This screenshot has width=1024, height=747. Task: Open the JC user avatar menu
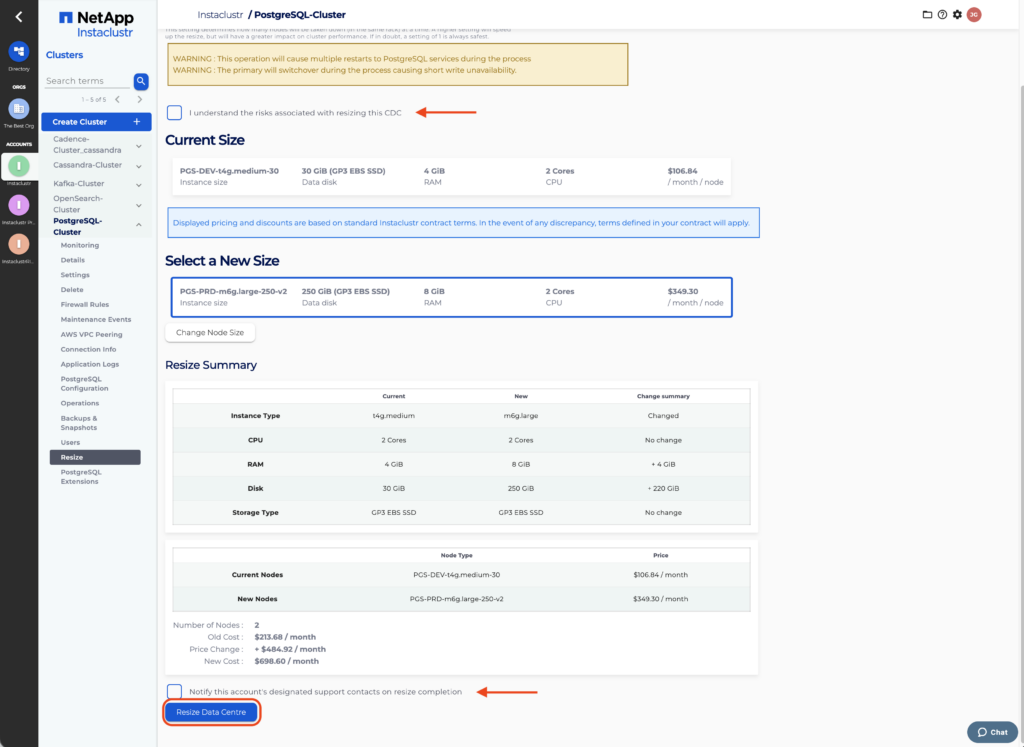973,15
